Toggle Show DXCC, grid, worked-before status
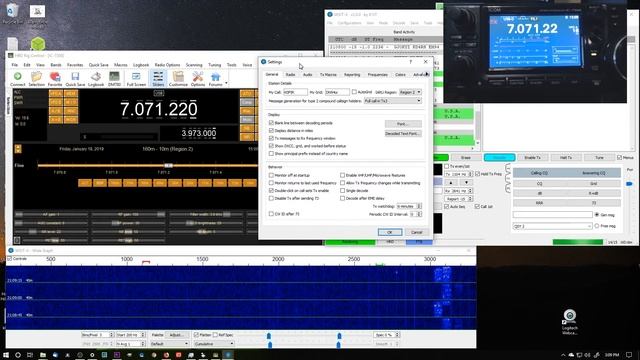 coord(271,146)
